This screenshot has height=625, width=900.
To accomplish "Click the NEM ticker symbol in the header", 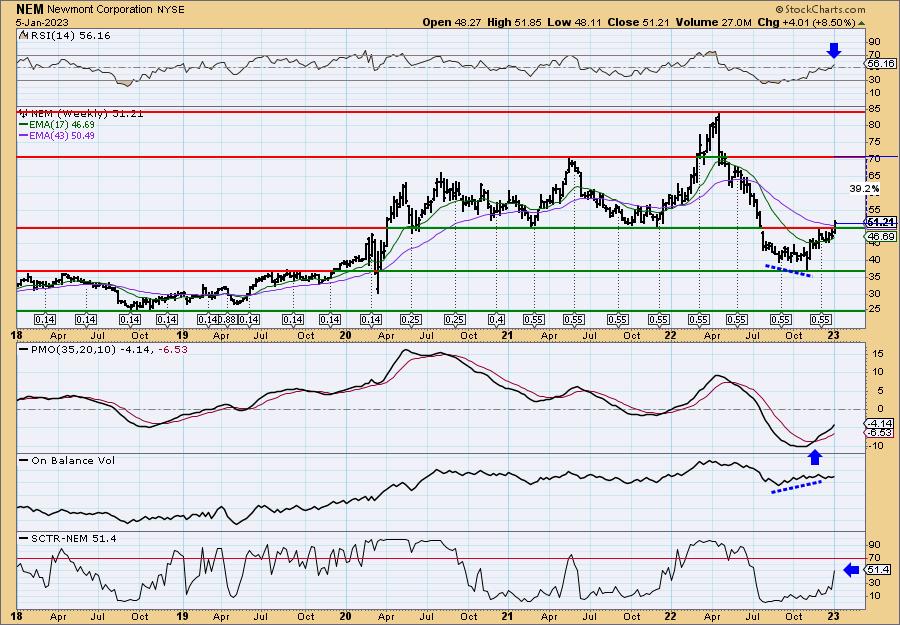I will (30, 9).
